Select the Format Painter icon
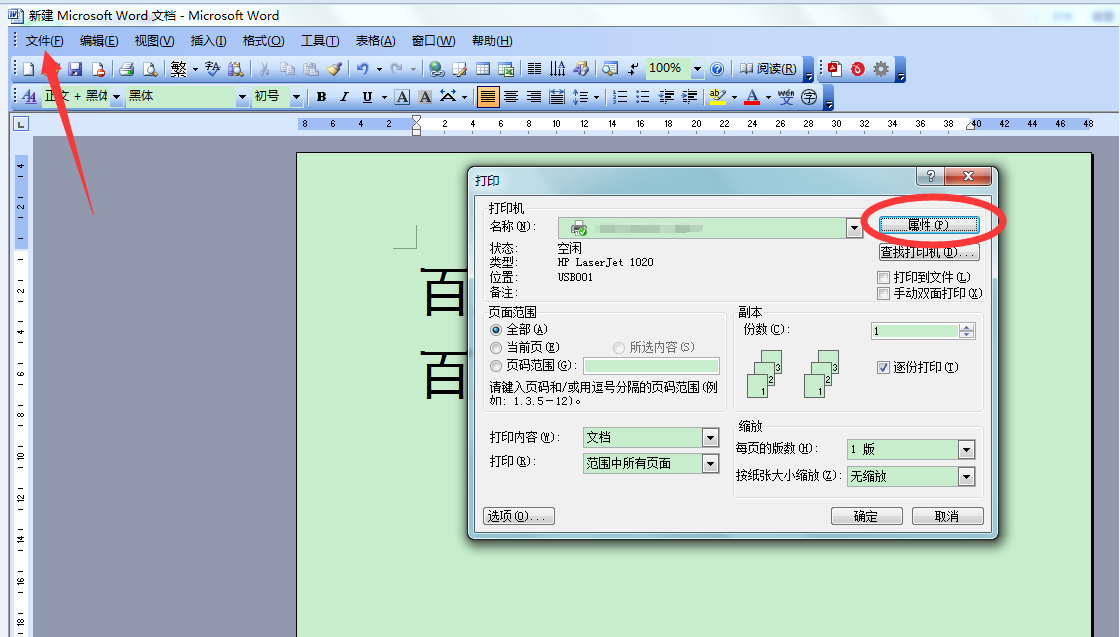The height and width of the screenshot is (637, 1120). tap(335, 69)
